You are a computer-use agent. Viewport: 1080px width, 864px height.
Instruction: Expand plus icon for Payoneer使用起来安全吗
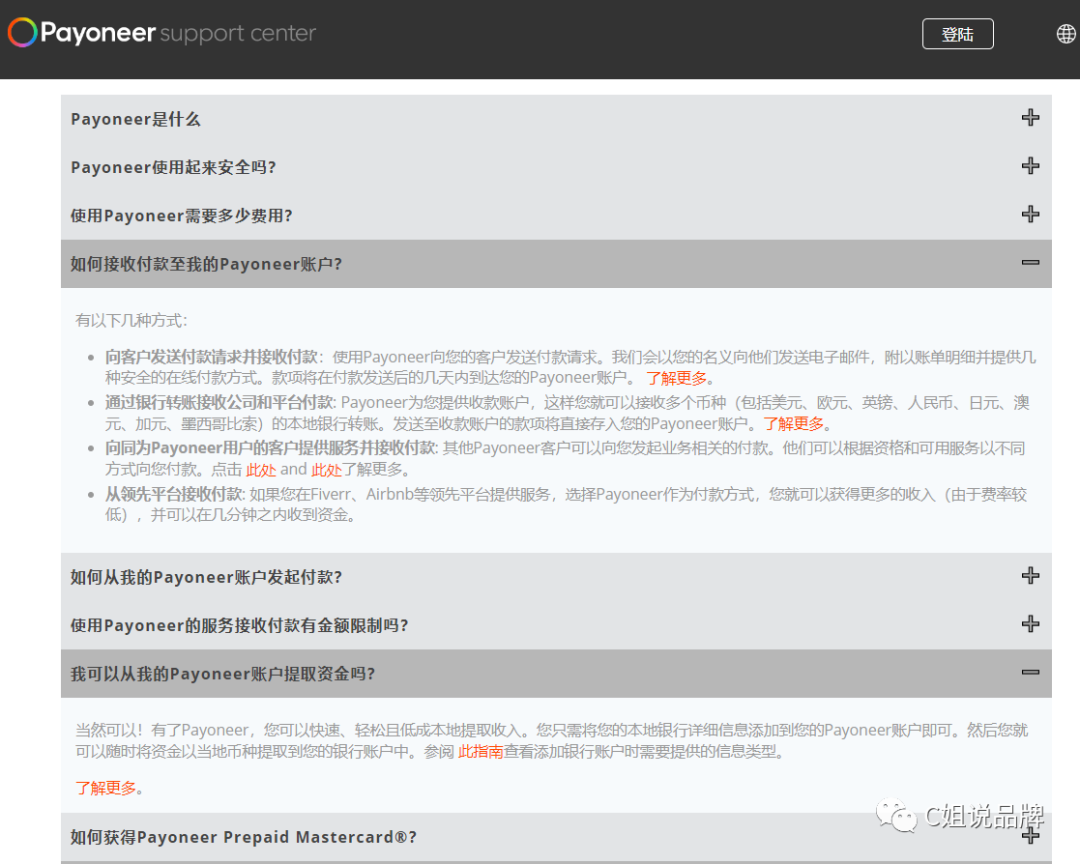tap(1030, 166)
